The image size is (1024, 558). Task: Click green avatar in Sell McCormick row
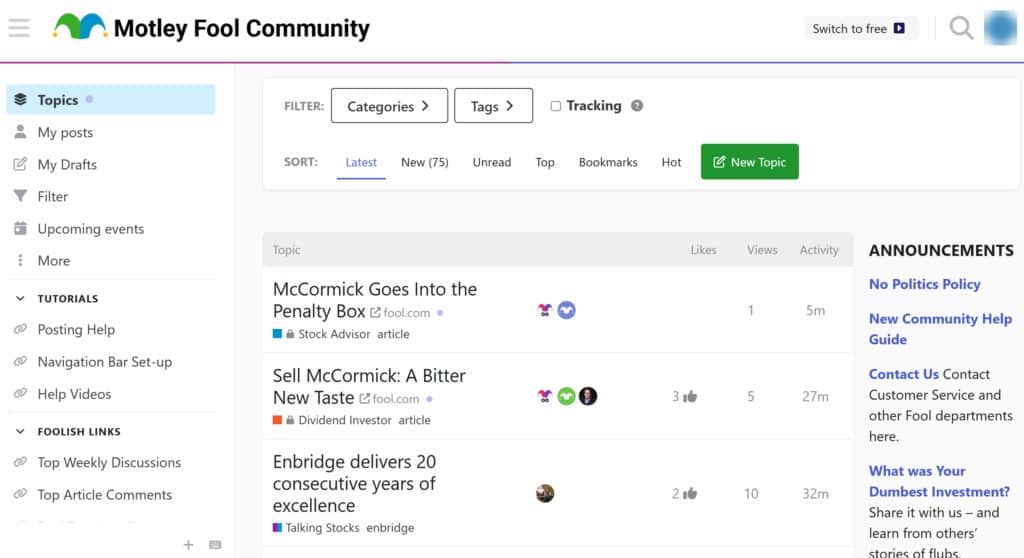[x=566, y=396]
